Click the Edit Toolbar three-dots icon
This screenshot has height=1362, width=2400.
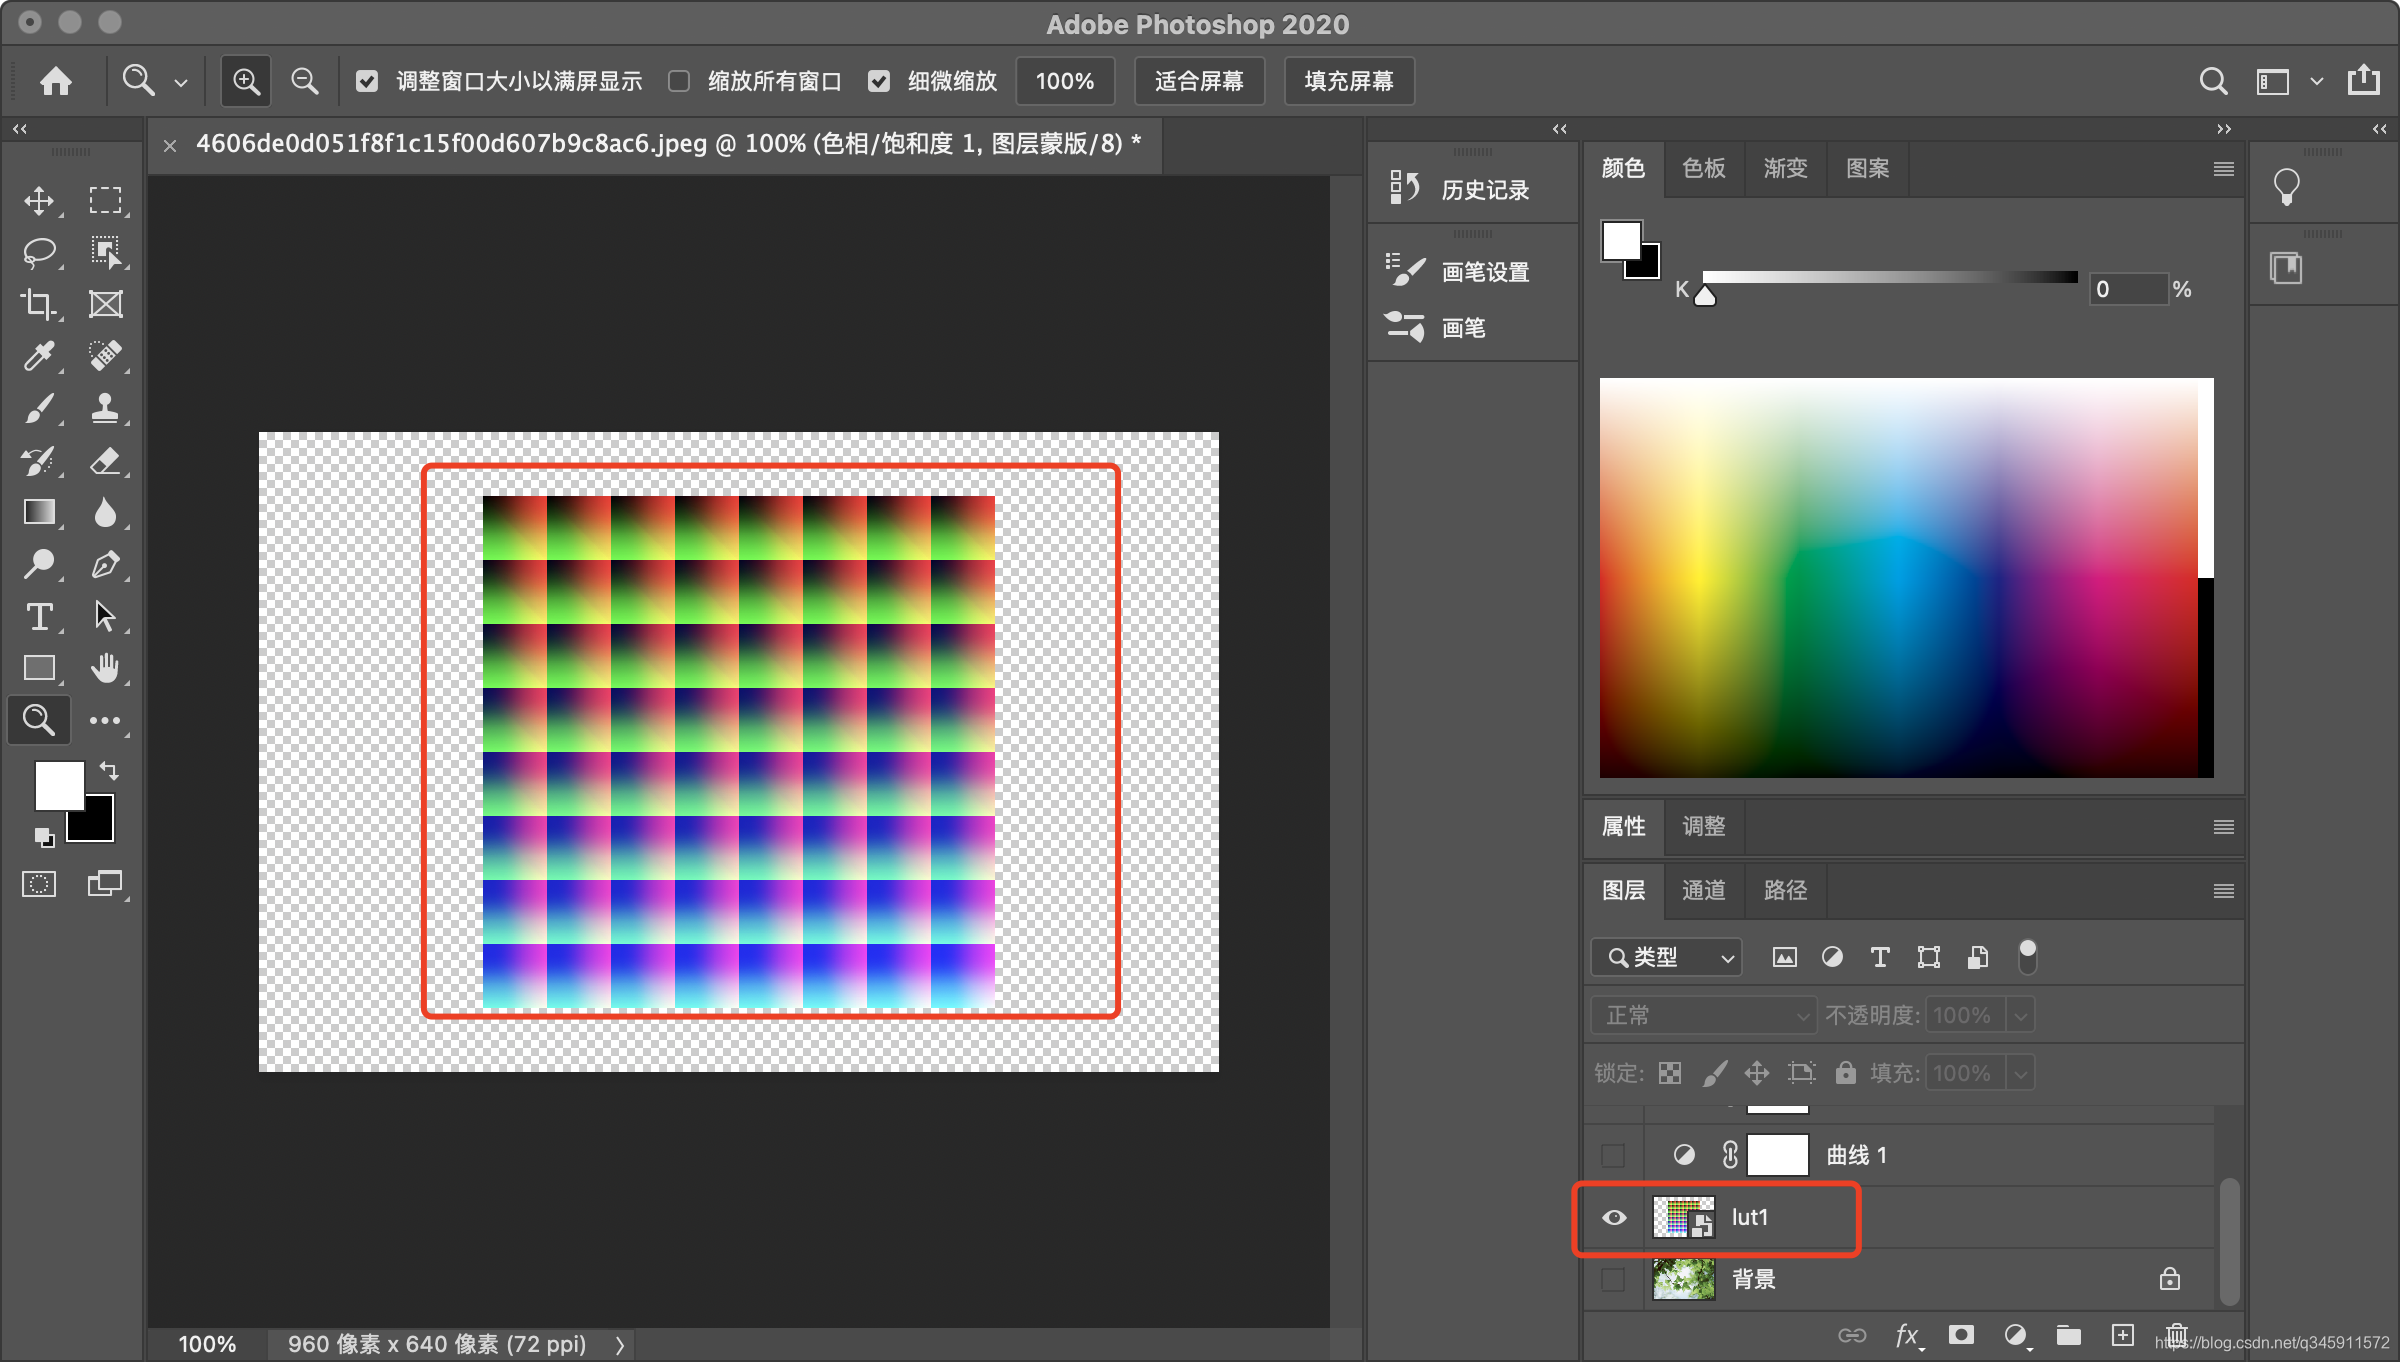tap(105, 720)
